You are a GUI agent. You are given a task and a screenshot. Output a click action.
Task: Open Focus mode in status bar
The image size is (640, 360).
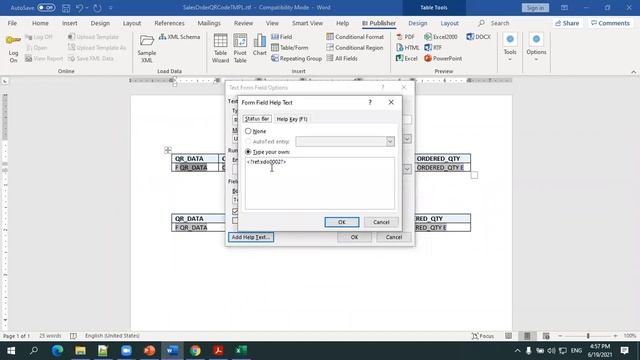tap(482, 336)
